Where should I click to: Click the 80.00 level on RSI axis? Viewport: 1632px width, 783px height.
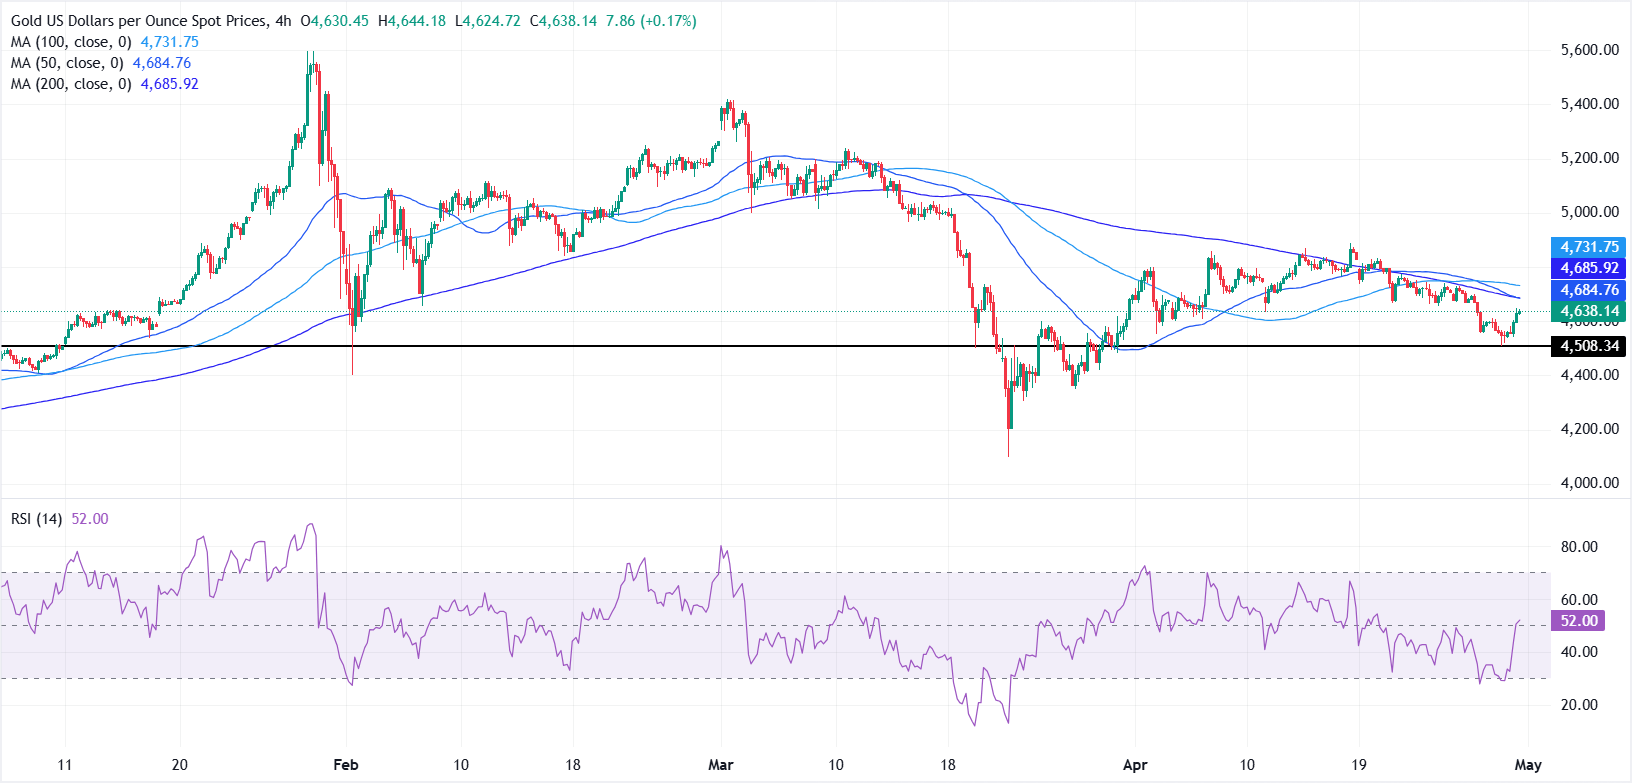(1579, 547)
